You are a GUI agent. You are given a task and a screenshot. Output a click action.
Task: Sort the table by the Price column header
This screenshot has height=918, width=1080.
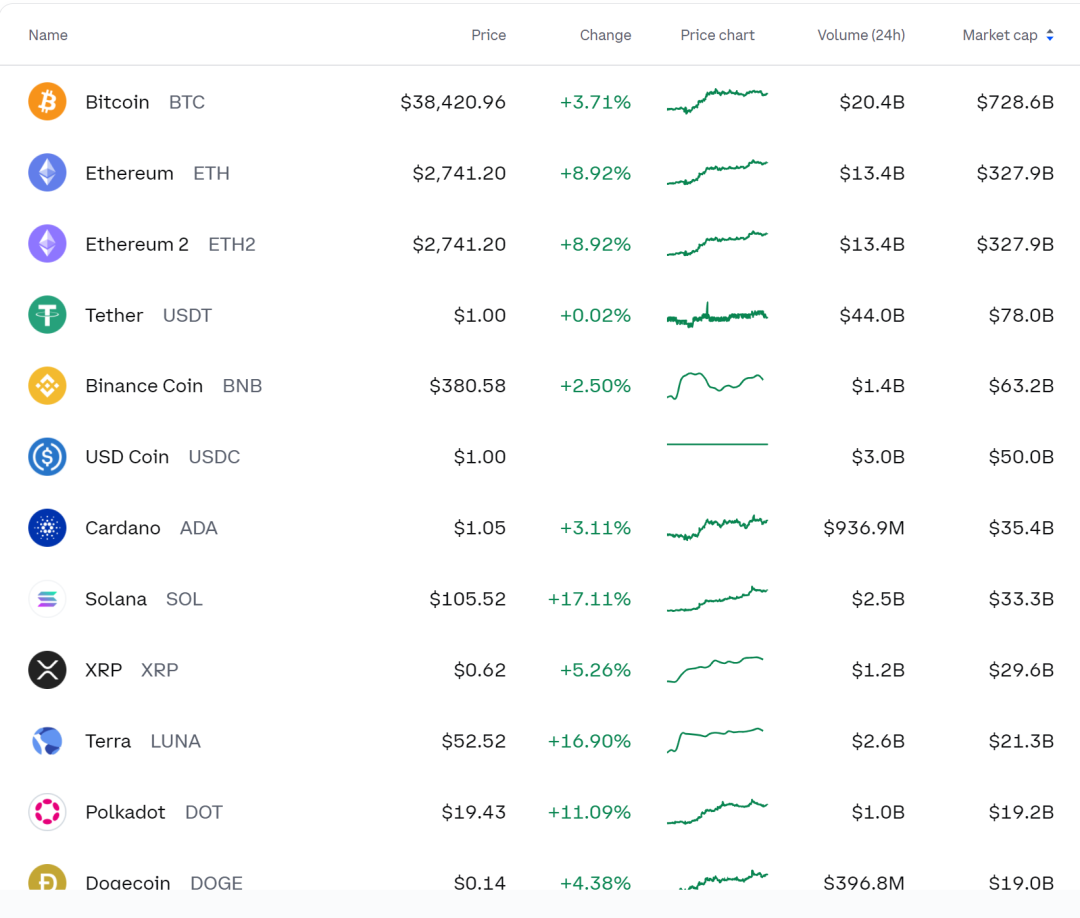pyautogui.click(x=488, y=35)
